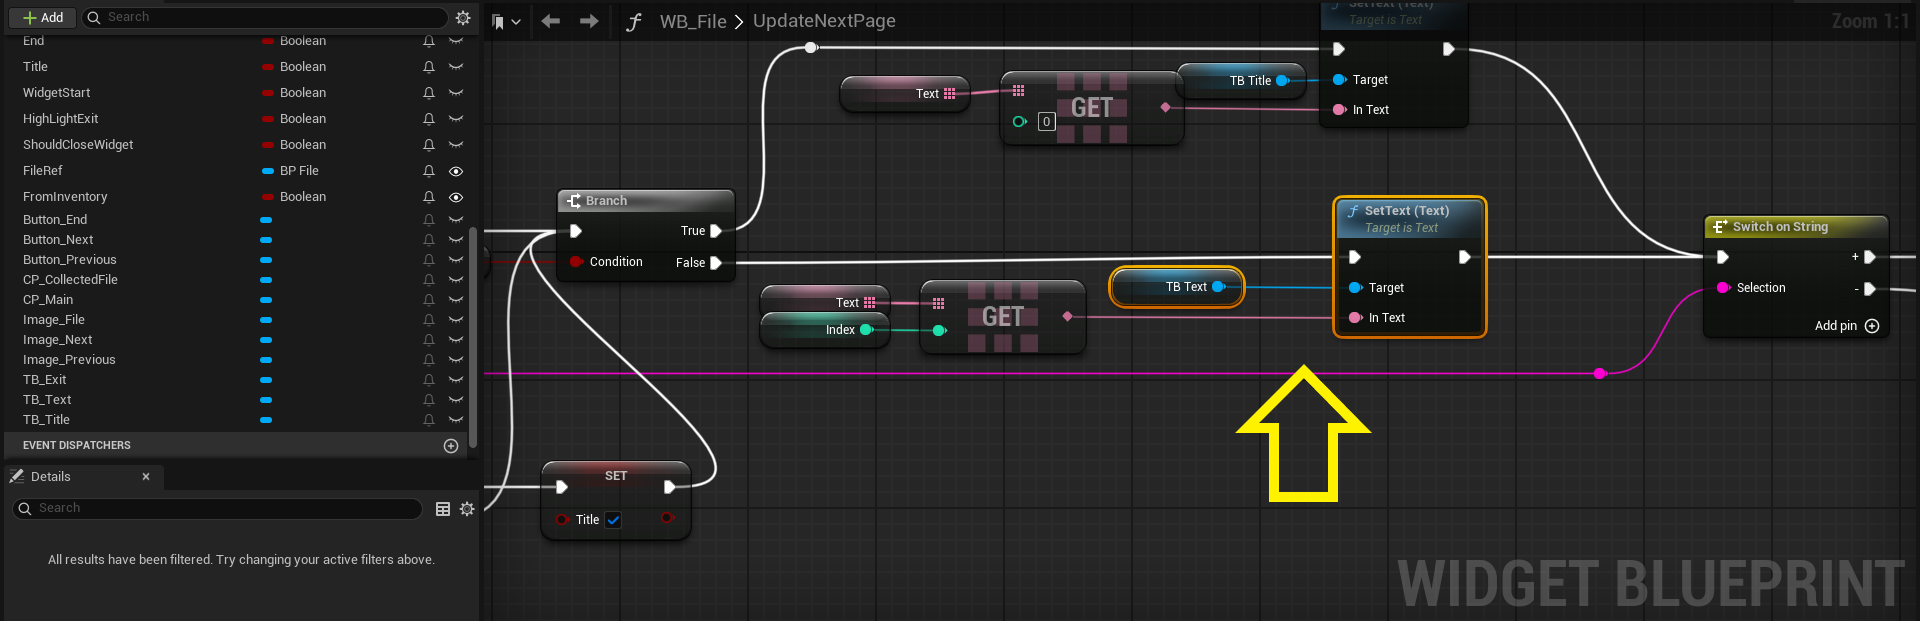Open Details panel settings gear
Viewport: 1920px width, 621px height.
pos(467,509)
